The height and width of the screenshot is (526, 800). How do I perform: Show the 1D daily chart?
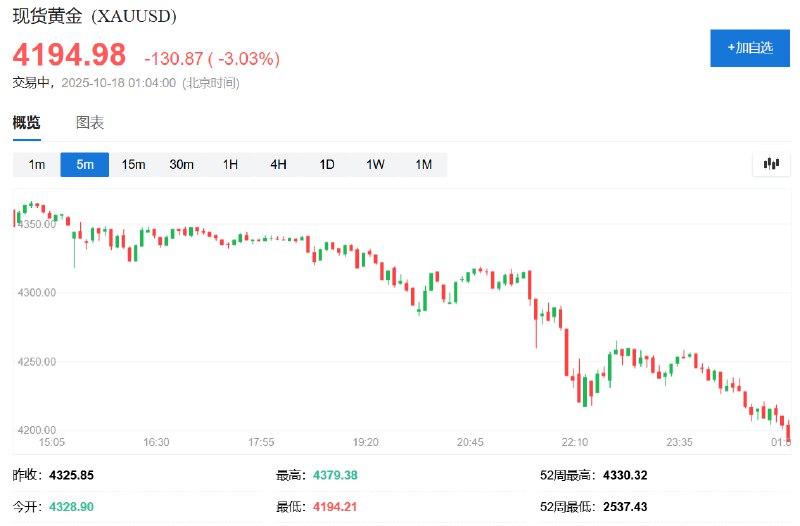pos(327,164)
